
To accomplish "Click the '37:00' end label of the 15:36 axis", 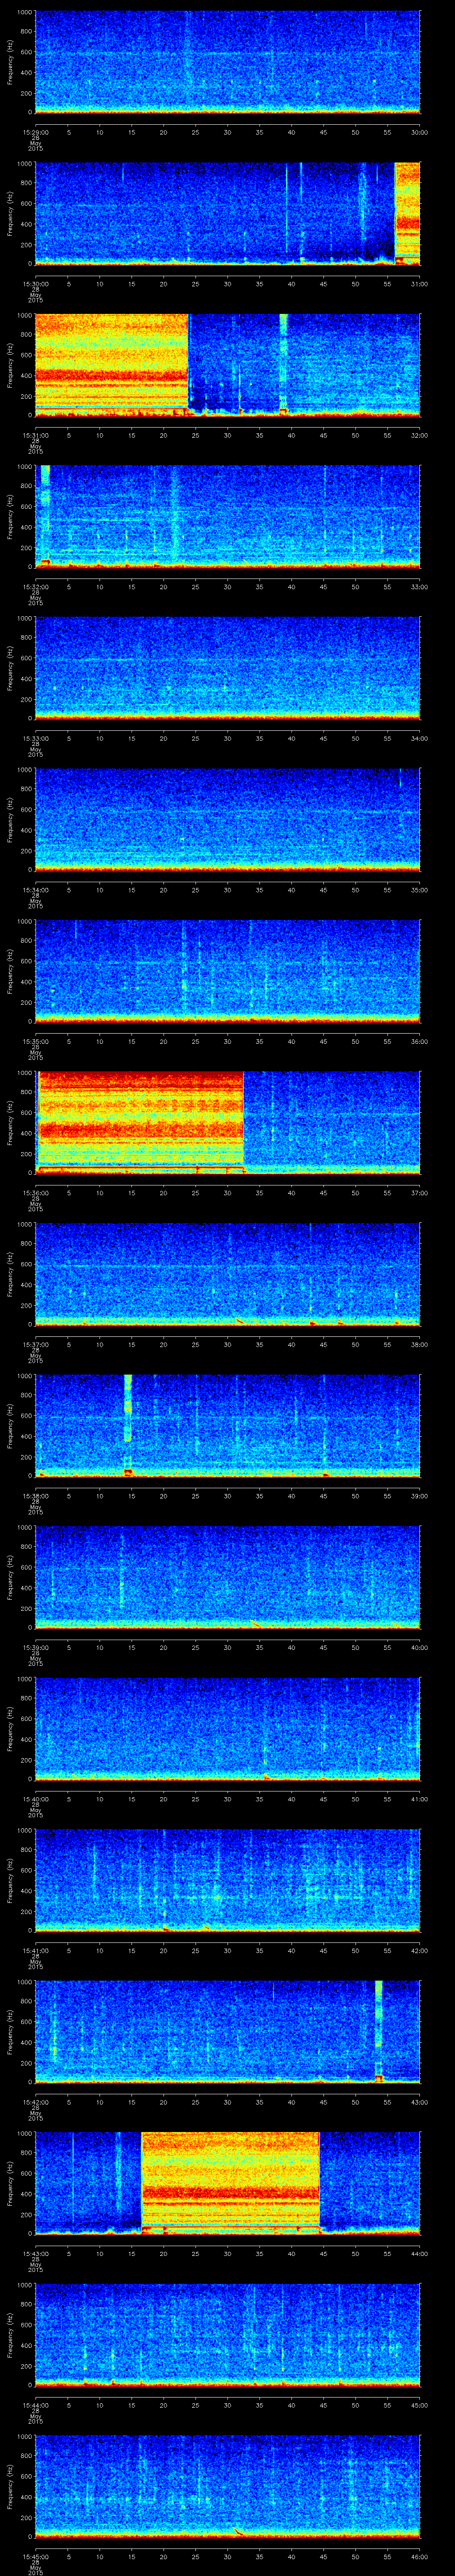I will (x=420, y=1193).
